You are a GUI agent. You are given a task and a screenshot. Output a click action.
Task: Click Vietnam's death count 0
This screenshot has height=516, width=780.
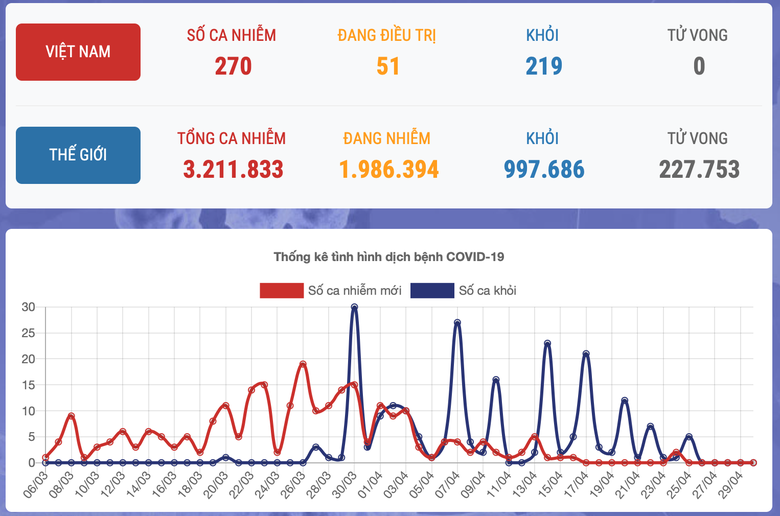(698, 66)
